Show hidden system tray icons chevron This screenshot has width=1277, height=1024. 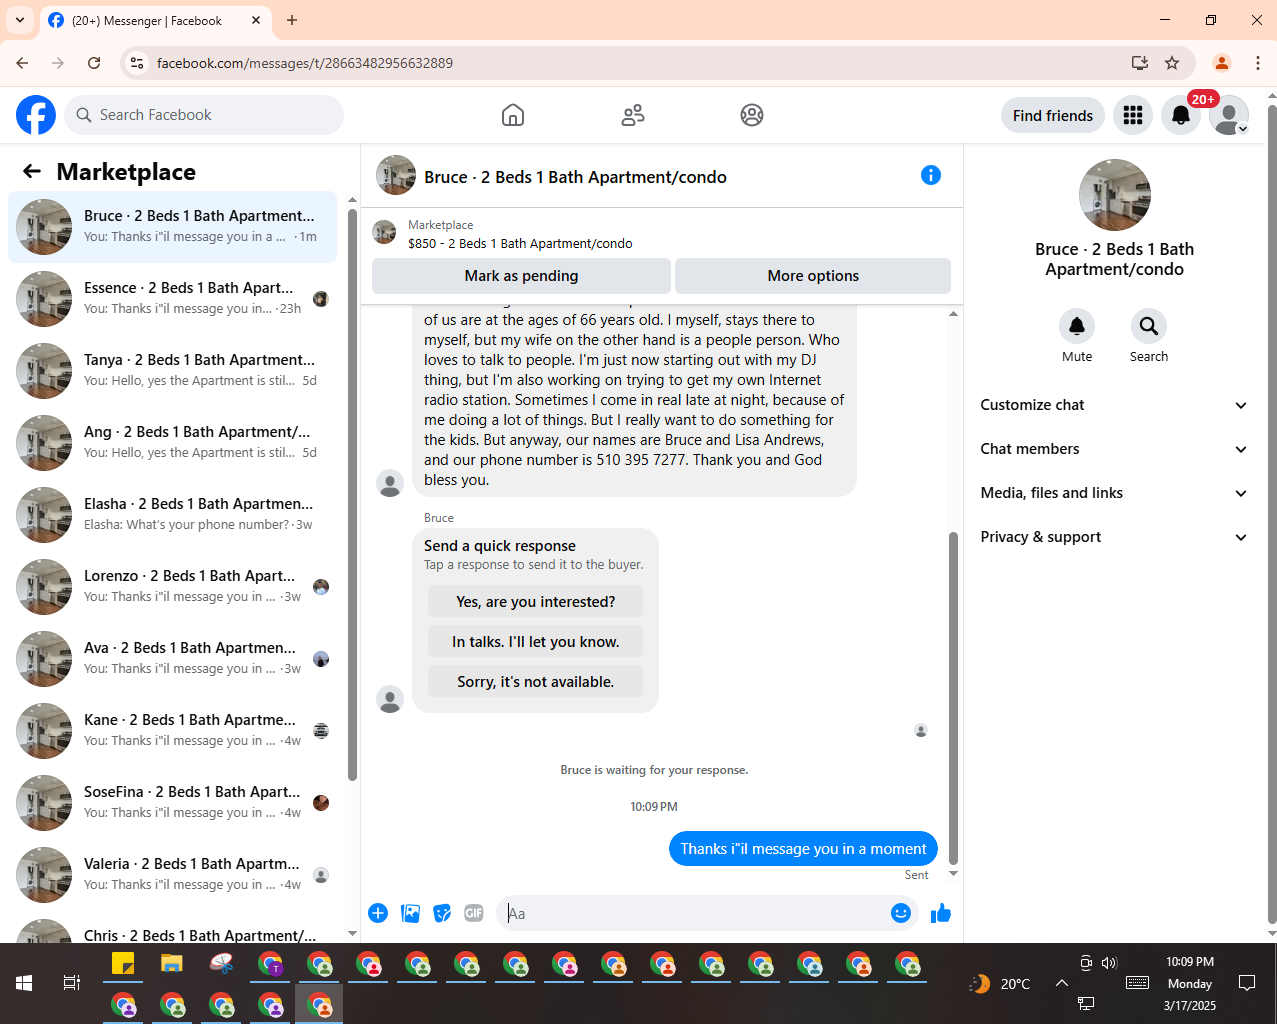tap(1061, 983)
